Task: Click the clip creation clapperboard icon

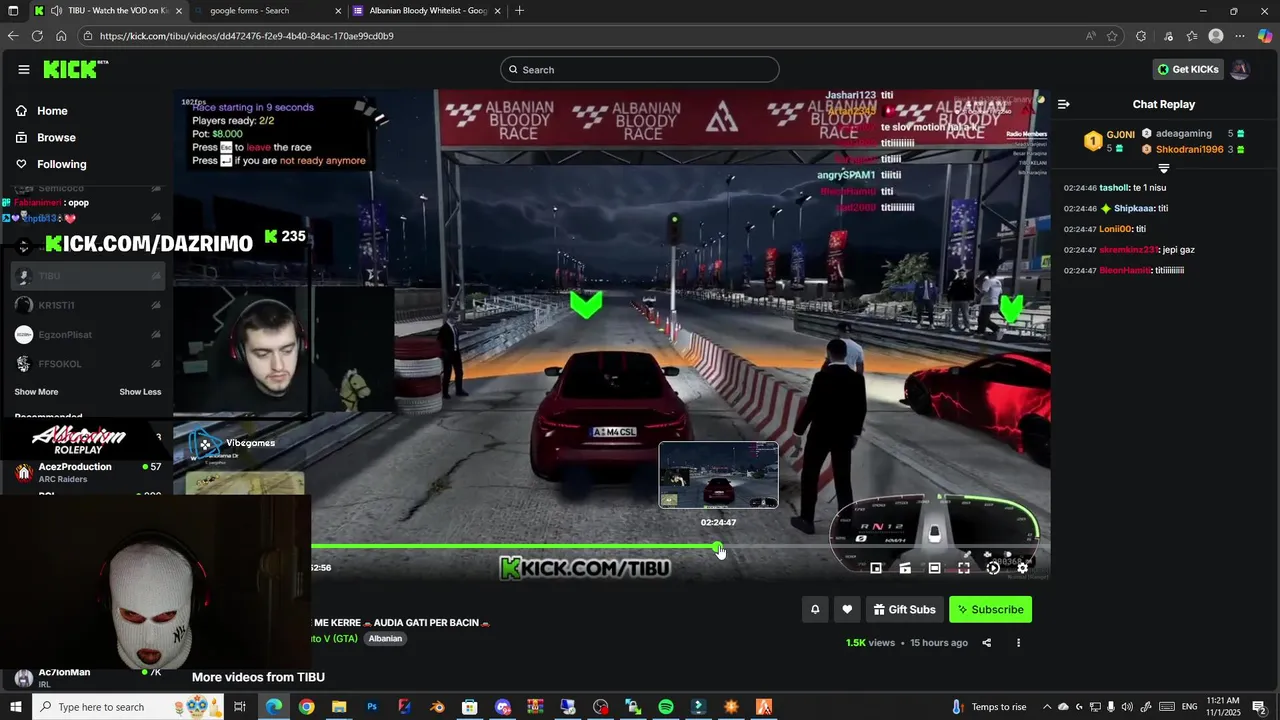Action: (905, 568)
